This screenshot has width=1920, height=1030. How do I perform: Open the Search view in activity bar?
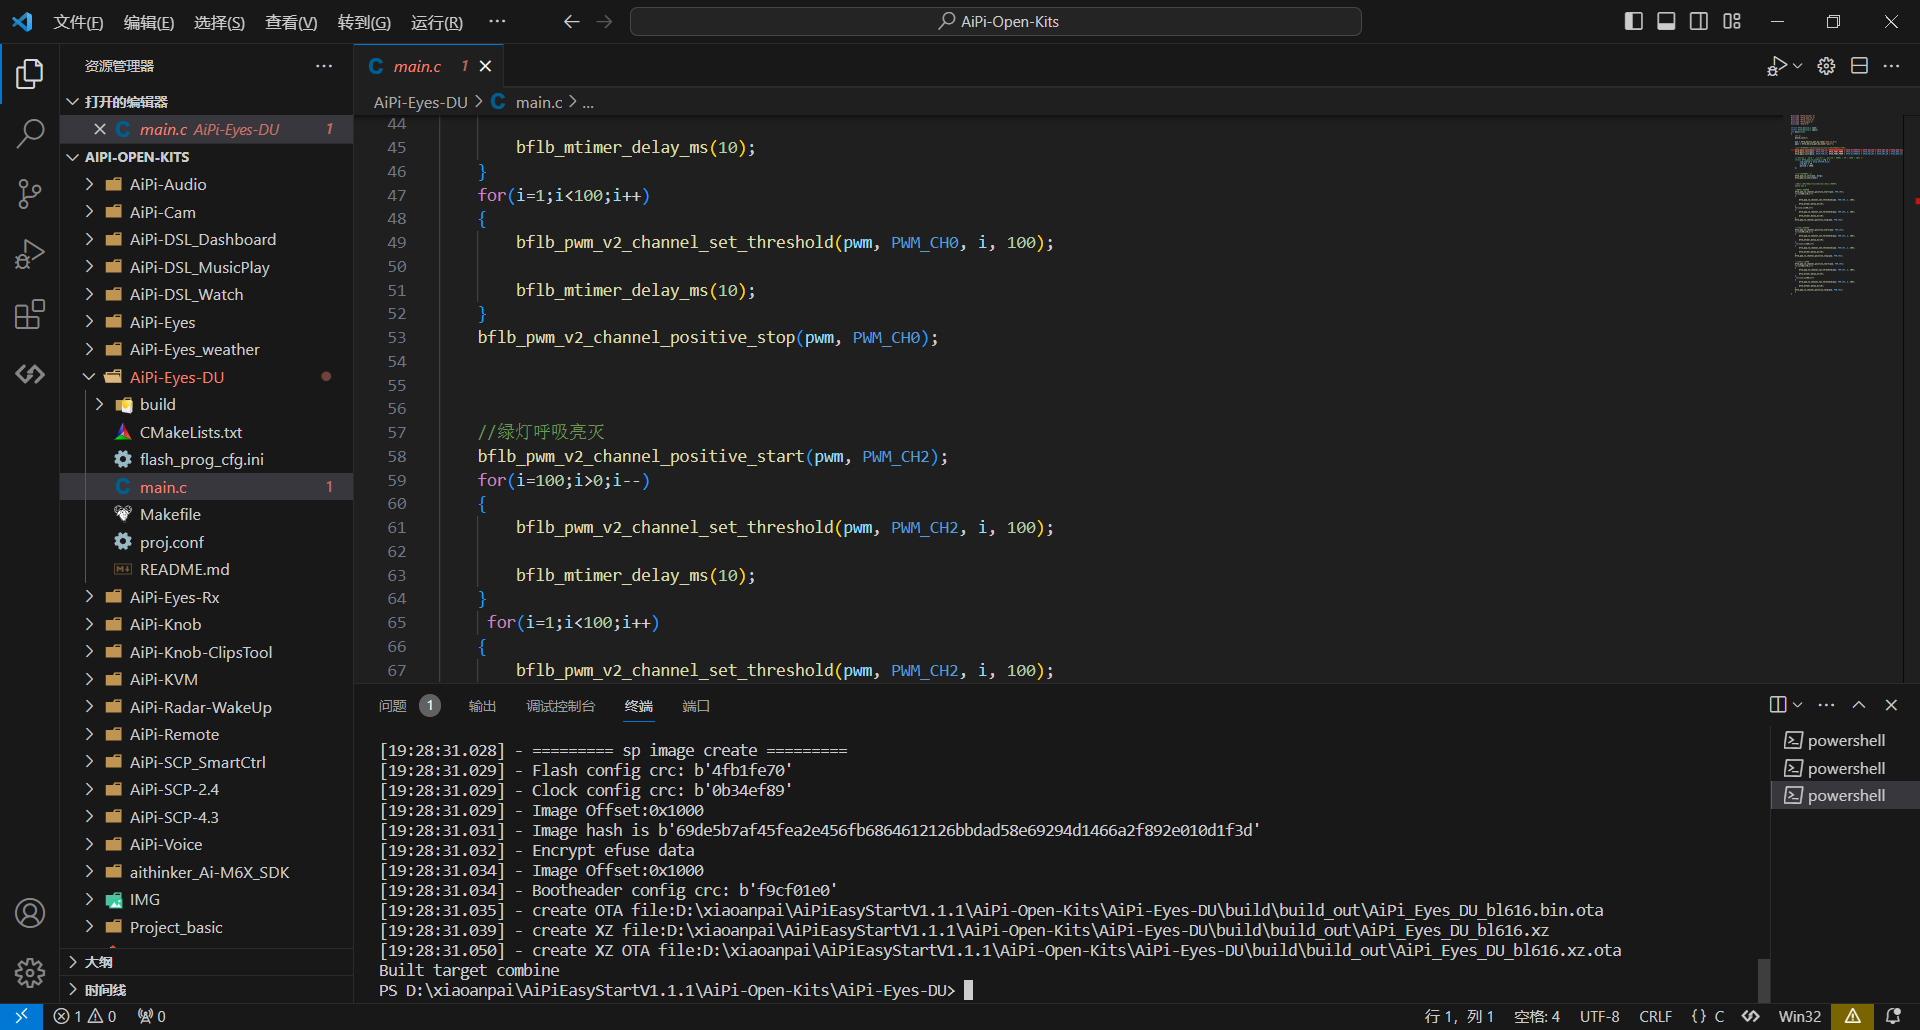pos(30,133)
